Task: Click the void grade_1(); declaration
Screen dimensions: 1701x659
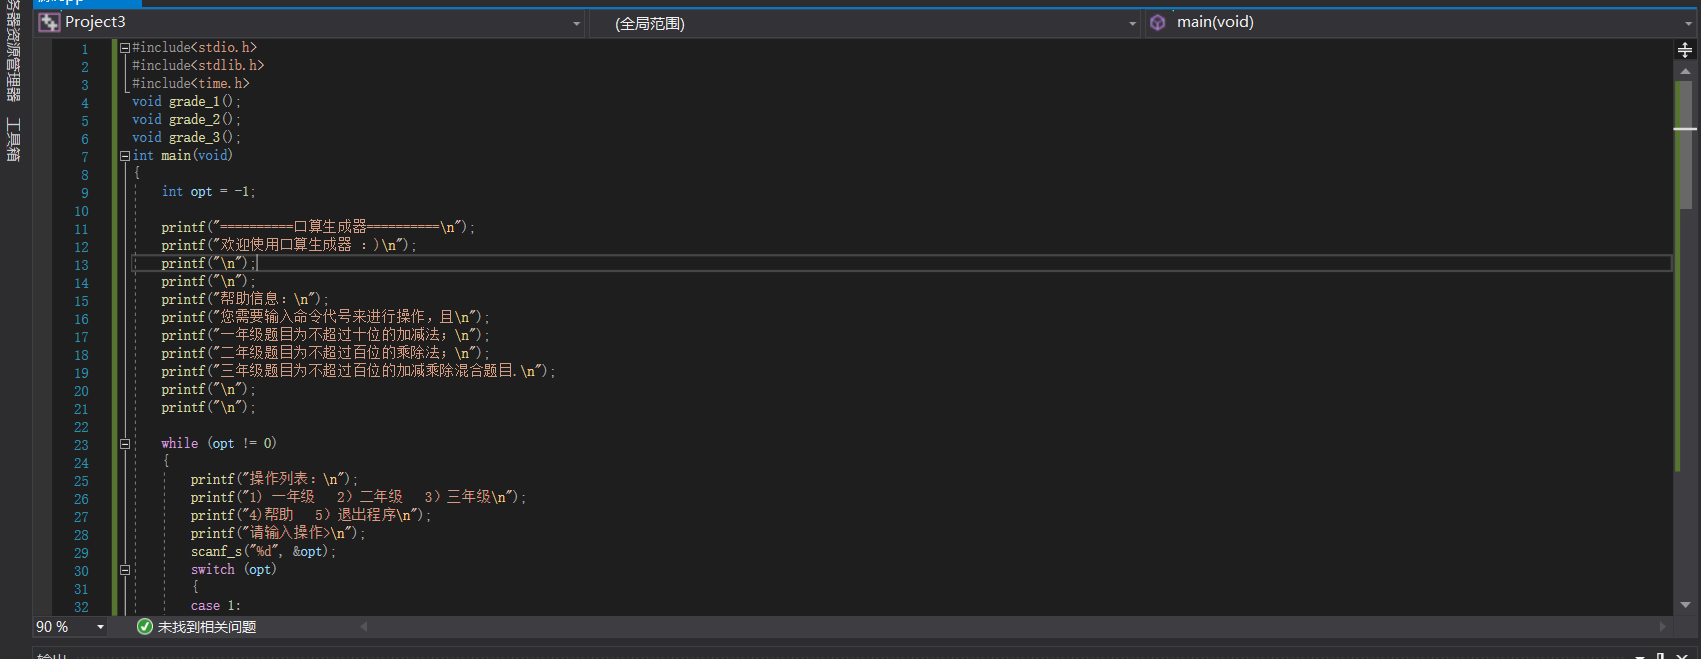Action: pos(187,101)
